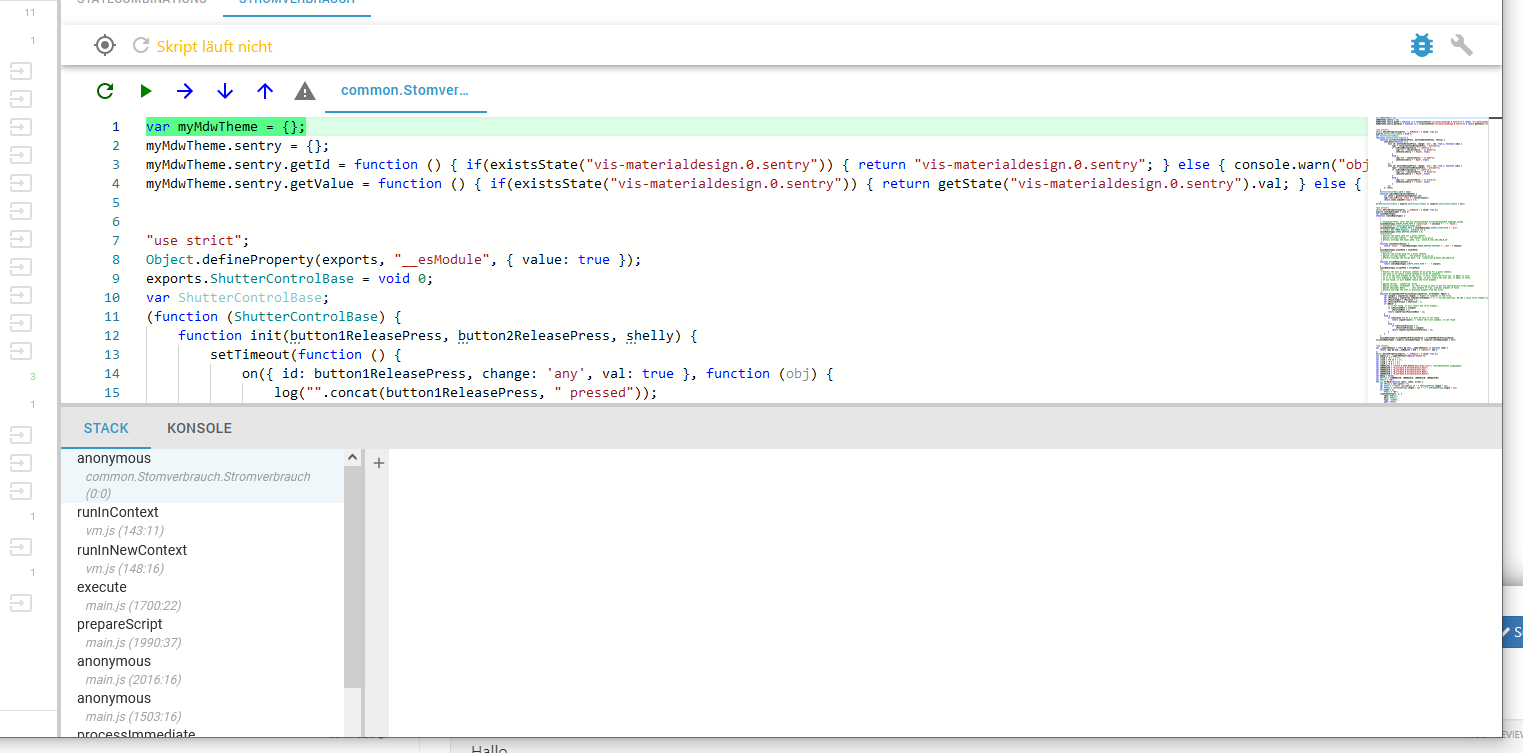Select the runInContext stack frame
The width and height of the screenshot is (1523, 753).
pos(118,512)
